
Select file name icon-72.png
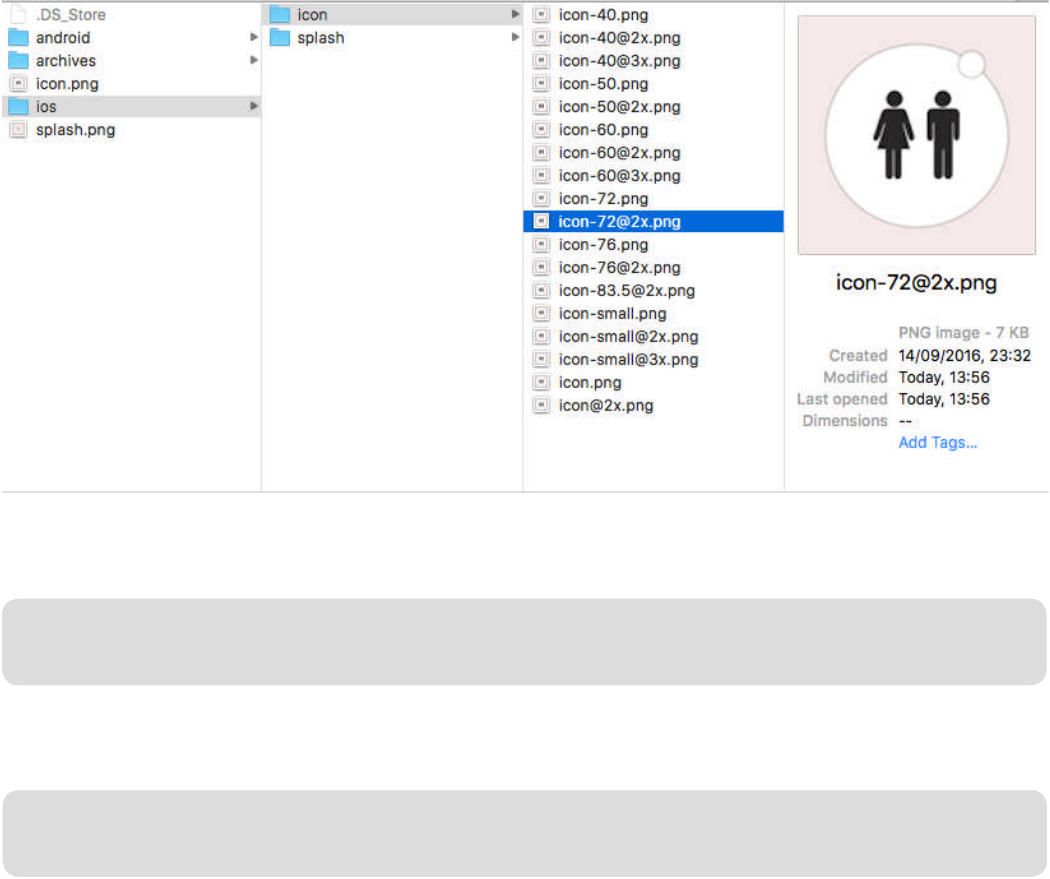603,198
